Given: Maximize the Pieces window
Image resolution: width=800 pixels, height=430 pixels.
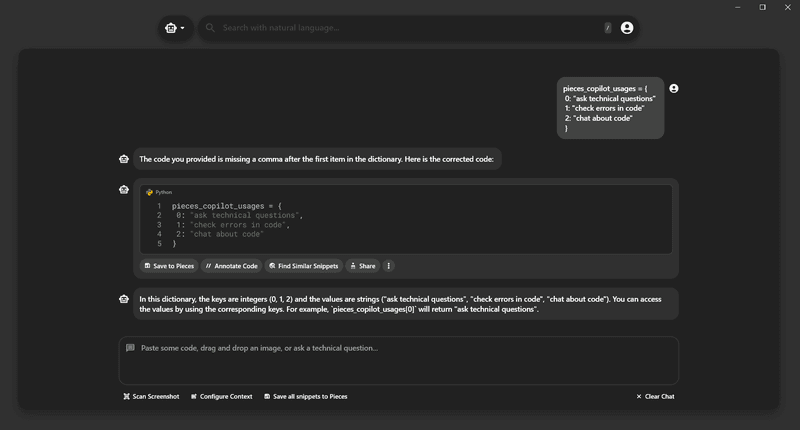Looking at the screenshot, I should pyautogui.click(x=762, y=7).
